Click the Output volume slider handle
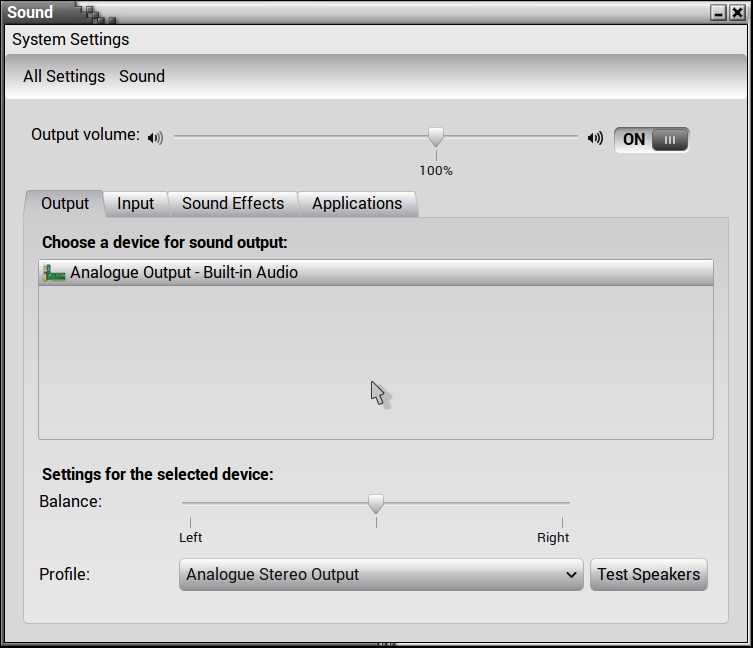 click(x=436, y=137)
